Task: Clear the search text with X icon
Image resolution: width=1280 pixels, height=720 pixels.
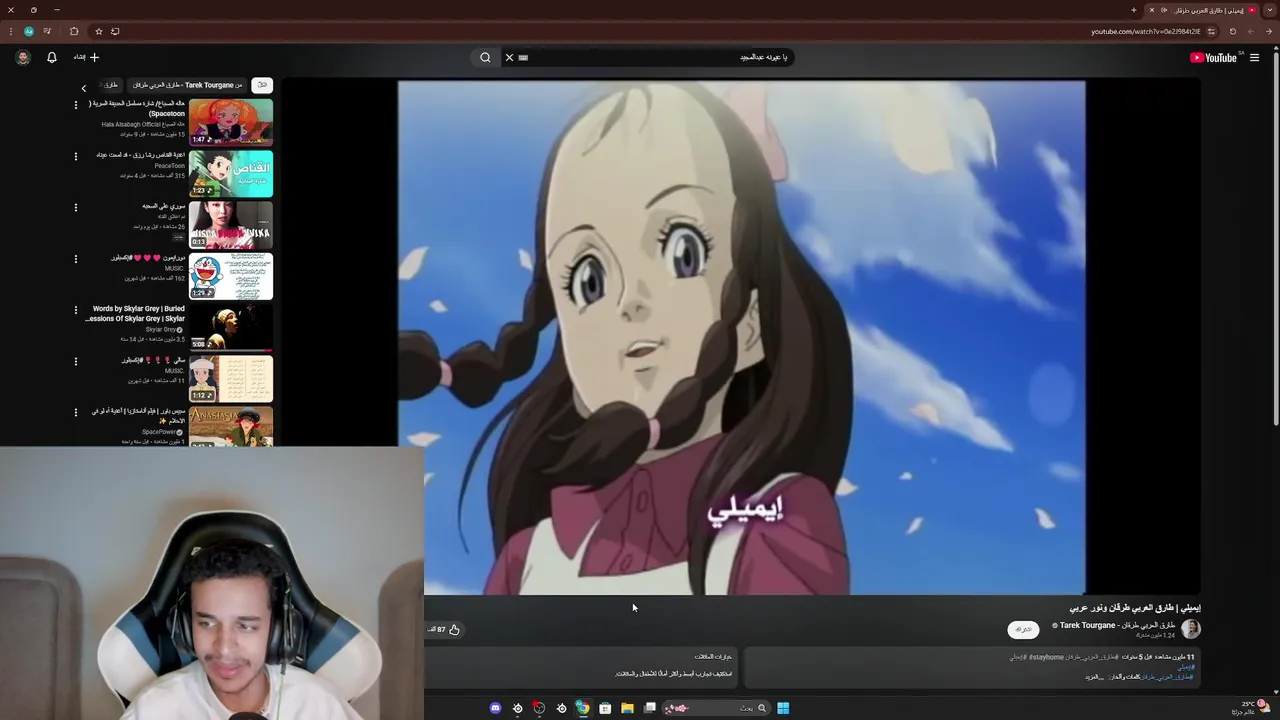Action: tap(509, 58)
